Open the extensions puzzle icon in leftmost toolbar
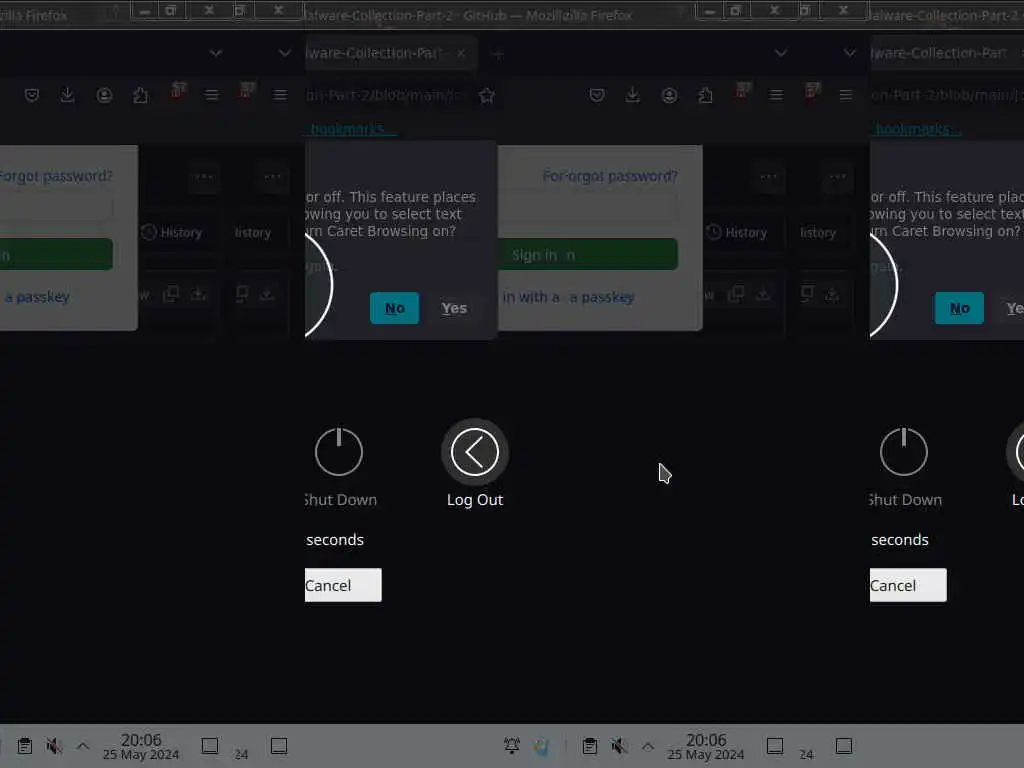Viewport: 1024px width, 768px height. pyautogui.click(x=140, y=95)
